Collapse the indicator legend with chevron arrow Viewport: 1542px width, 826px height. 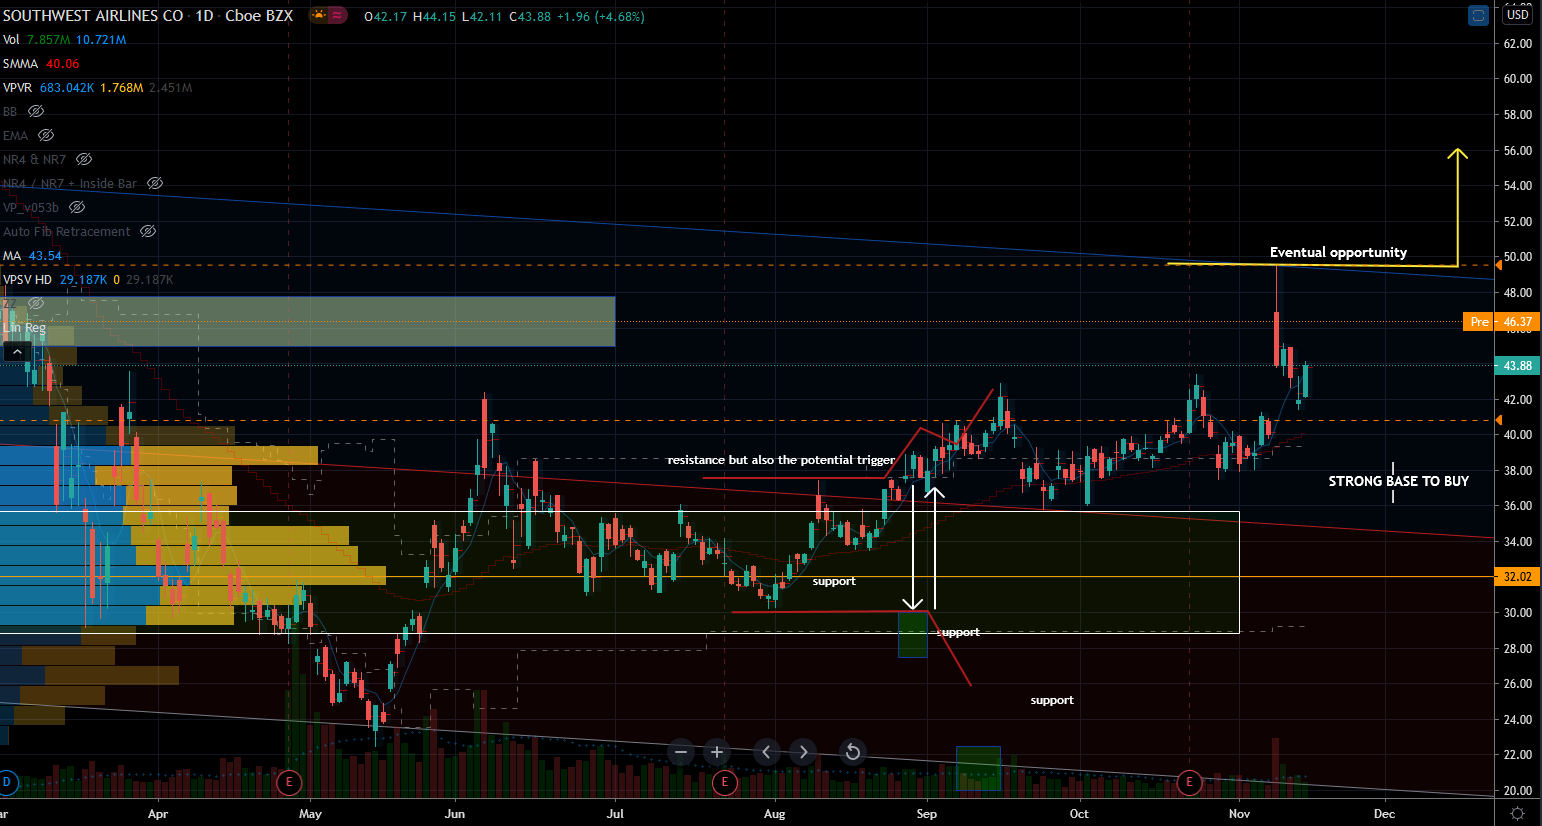pyautogui.click(x=17, y=352)
